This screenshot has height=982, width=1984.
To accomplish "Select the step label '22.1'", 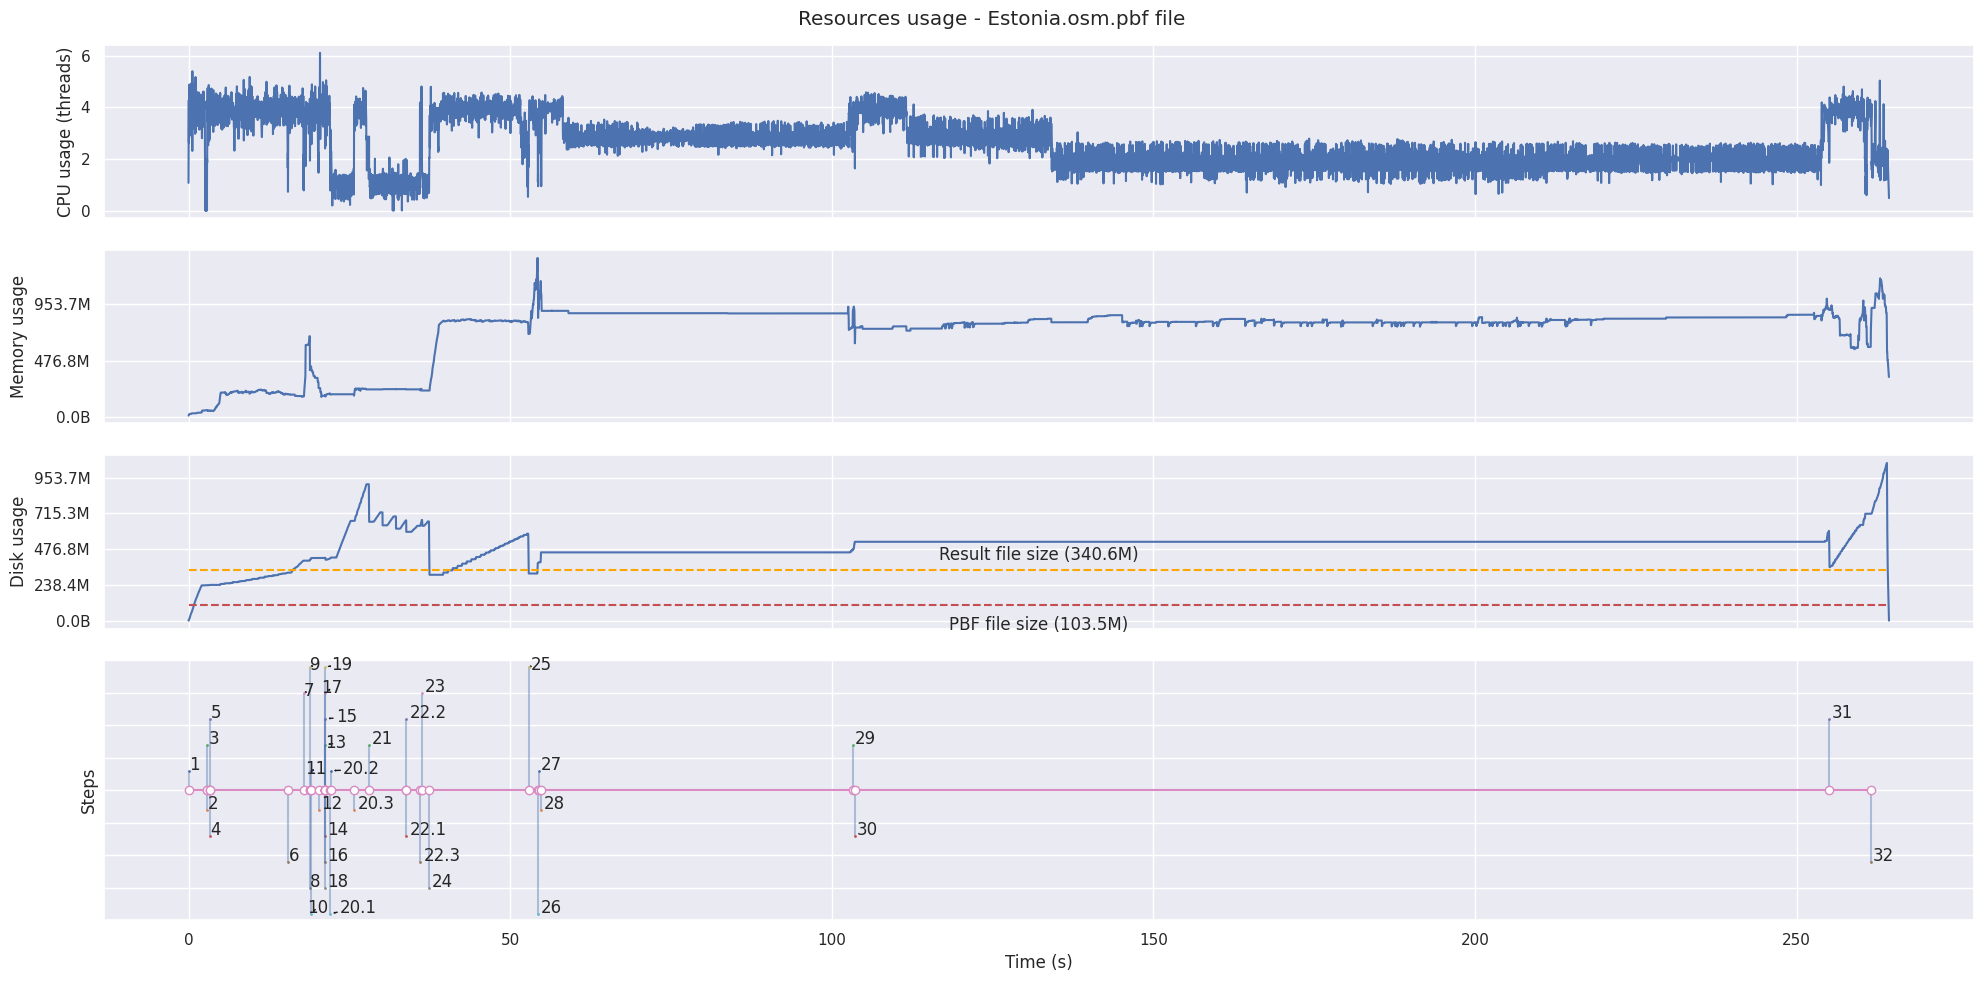I will (x=428, y=830).
